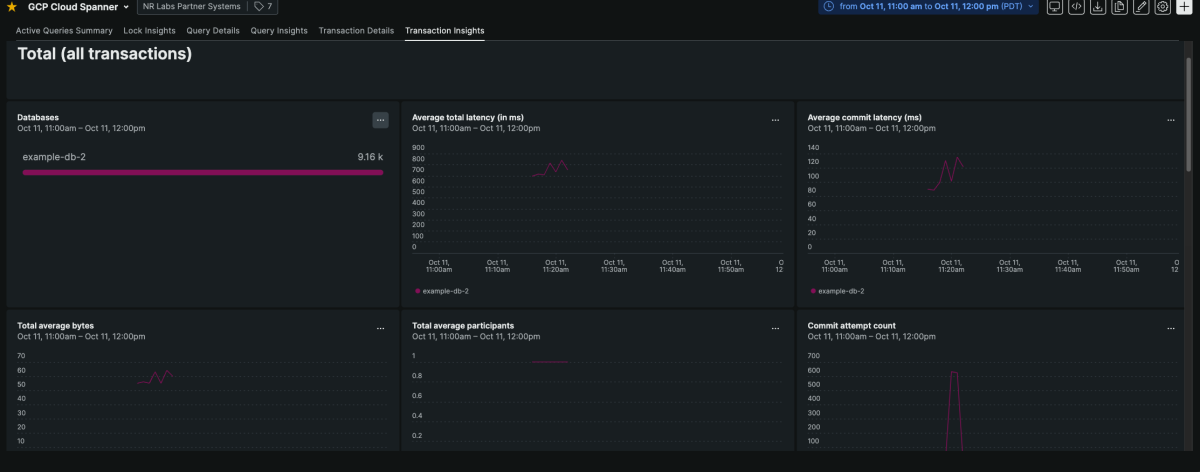Click the favorite star icon
The width and height of the screenshot is (1200, 472).
12,7
